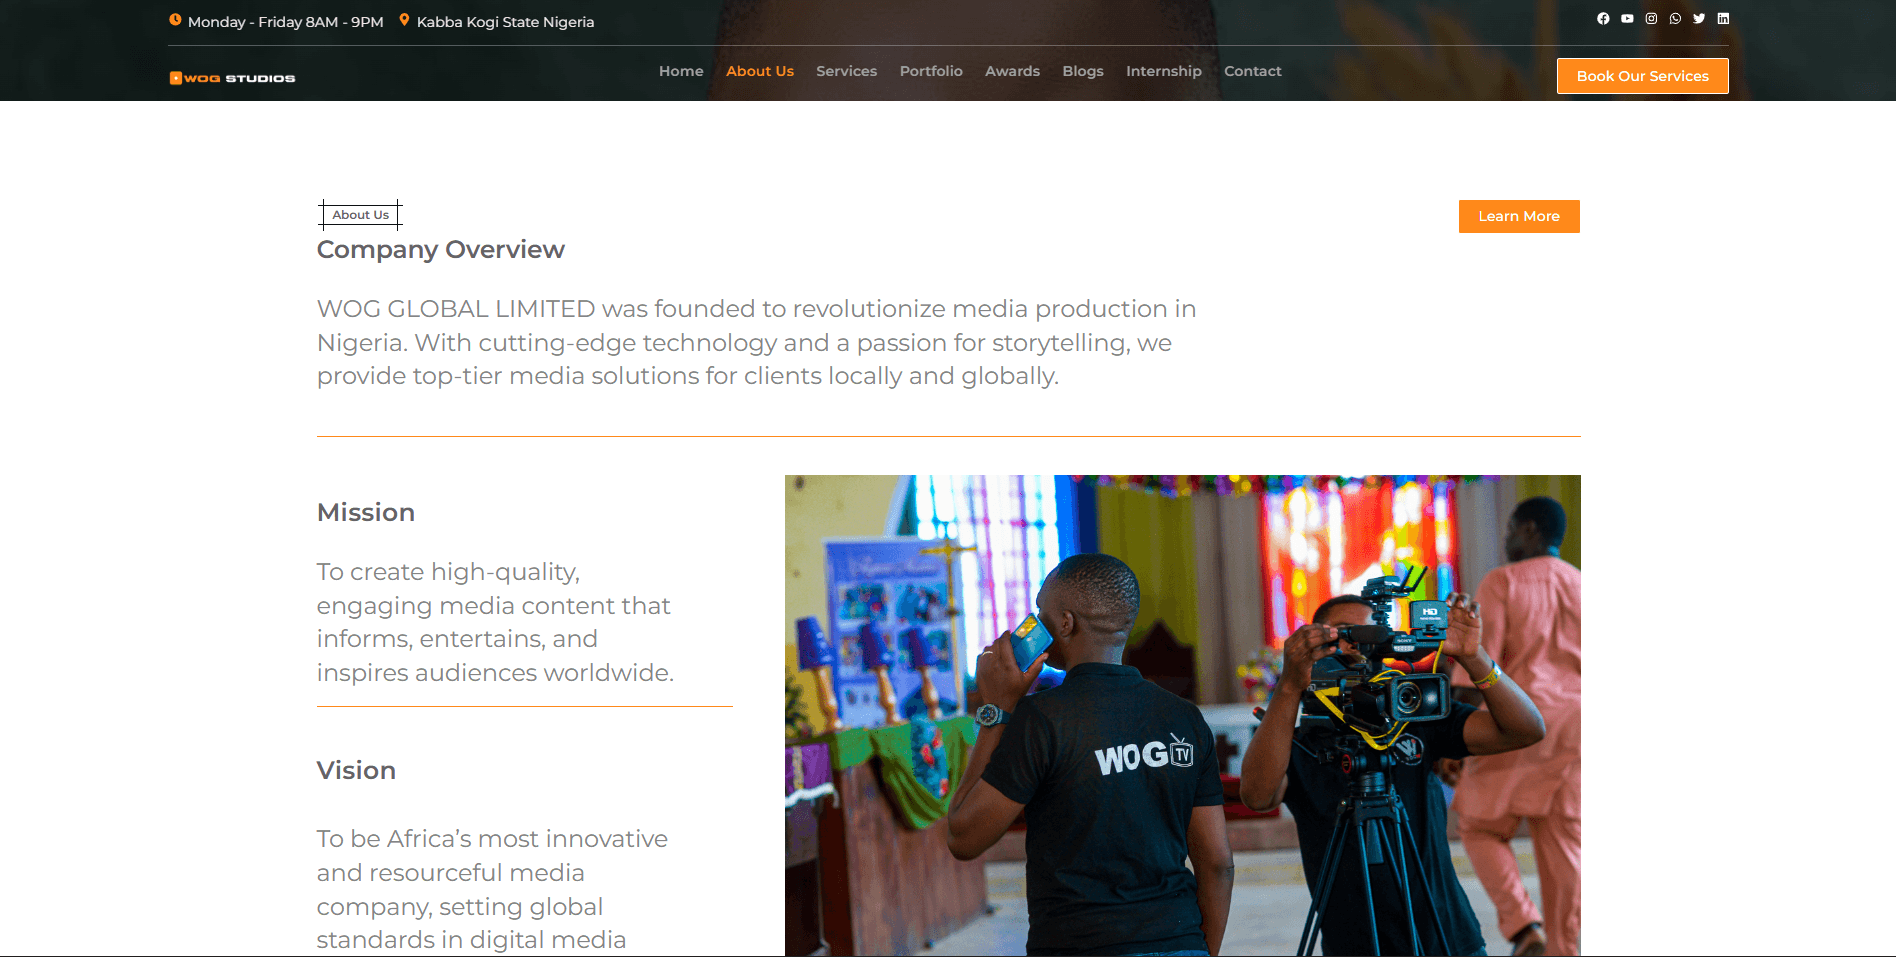Click the Kabba Kogi State Nigeria text
Viewport: 1896px width, 957px height.
coord(505,22)
